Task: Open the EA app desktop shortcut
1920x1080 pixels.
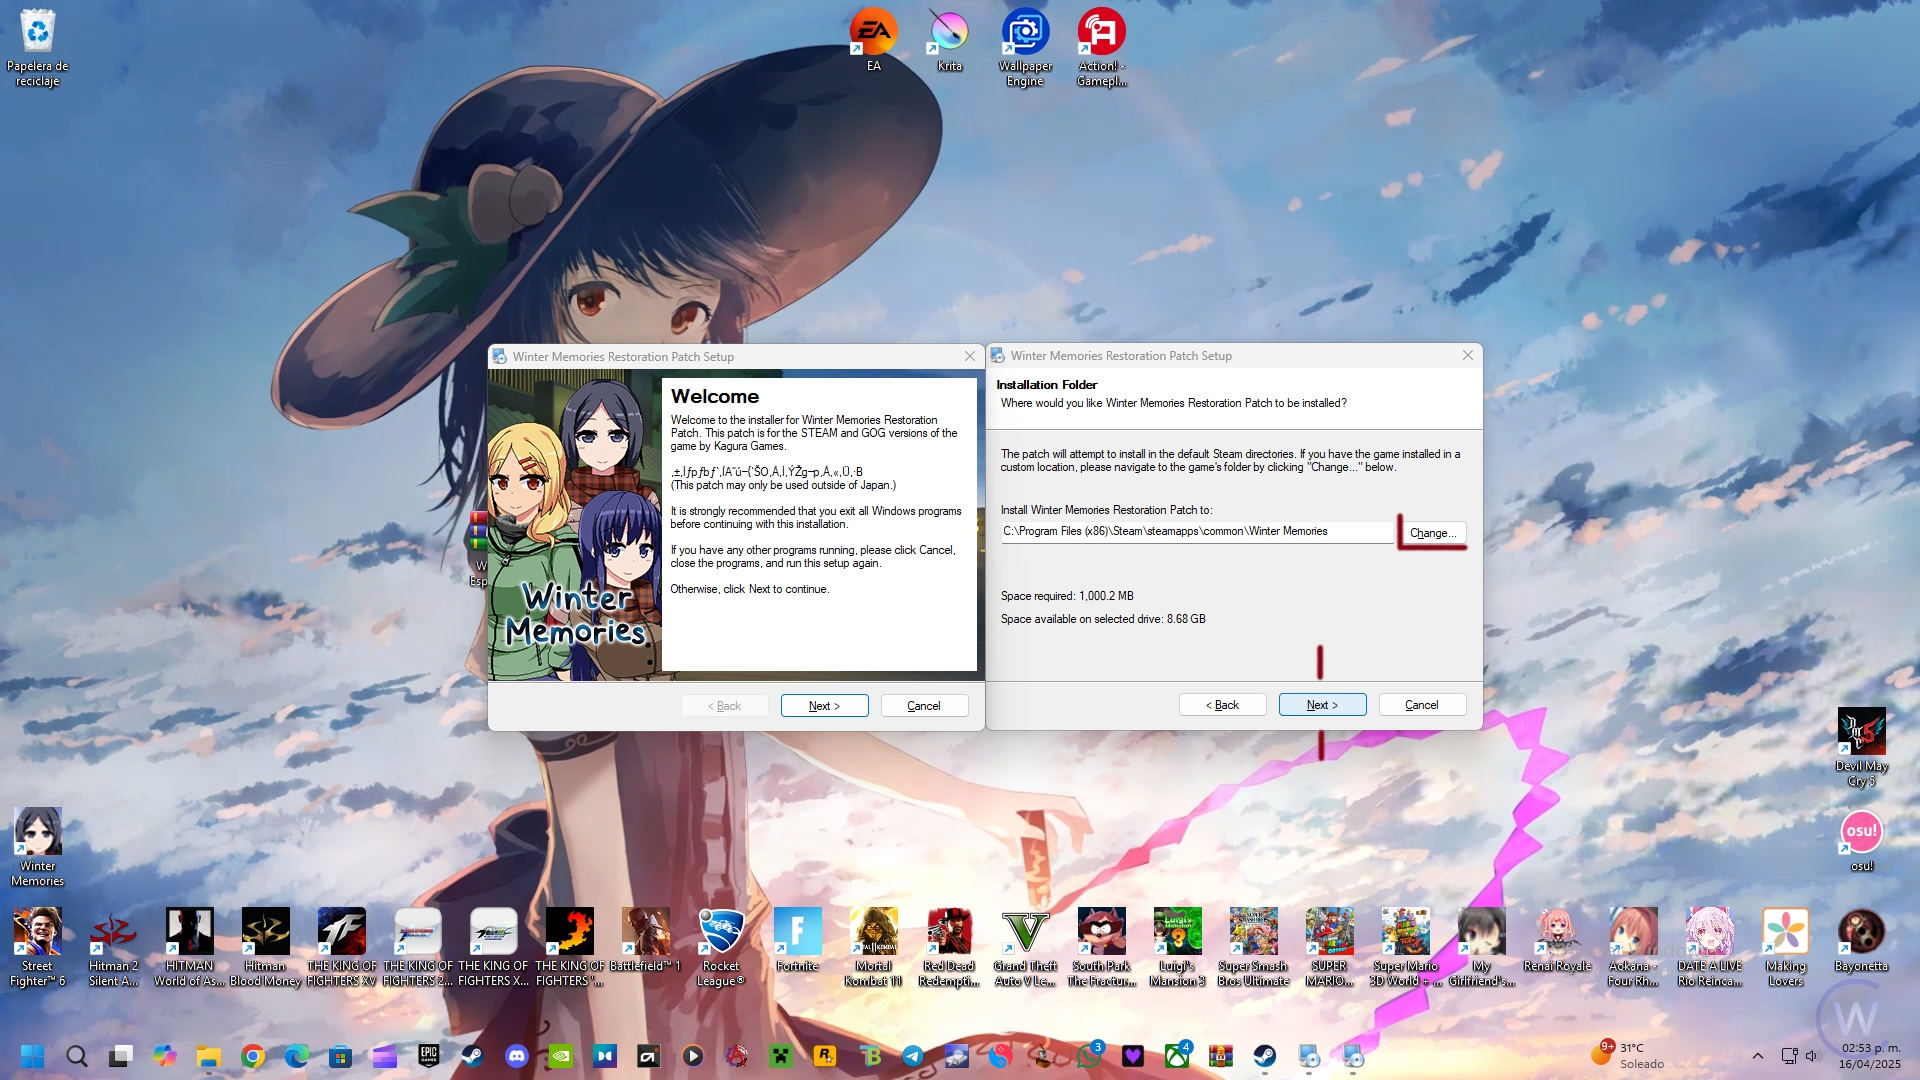Action: (x=873, y=40)
